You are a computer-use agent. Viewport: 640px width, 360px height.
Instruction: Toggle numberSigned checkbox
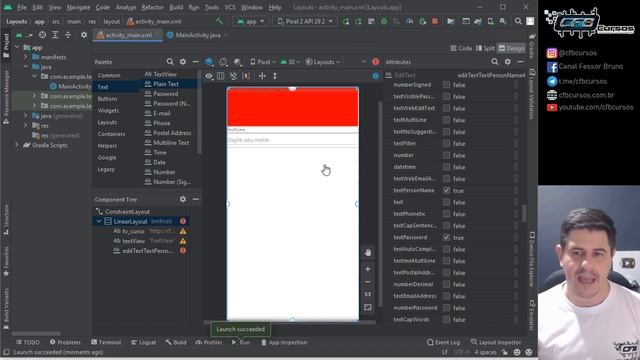tap(447, 85)
